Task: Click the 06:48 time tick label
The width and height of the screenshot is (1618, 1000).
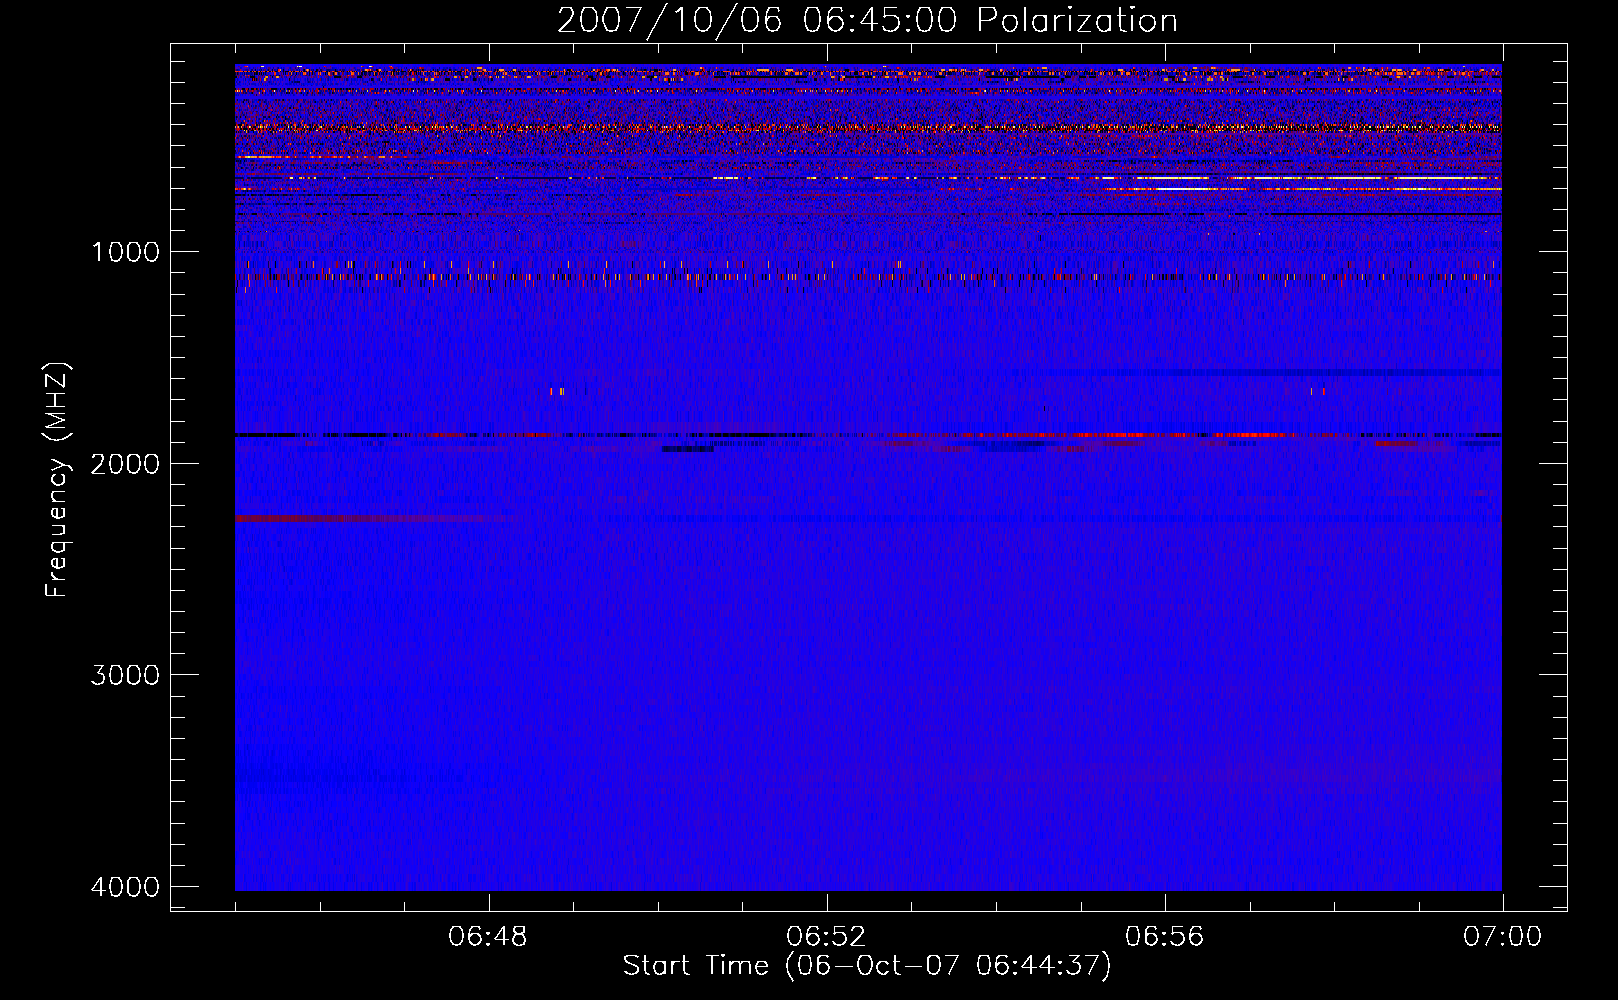Action: pyautogui.click(x=488, y=937)
